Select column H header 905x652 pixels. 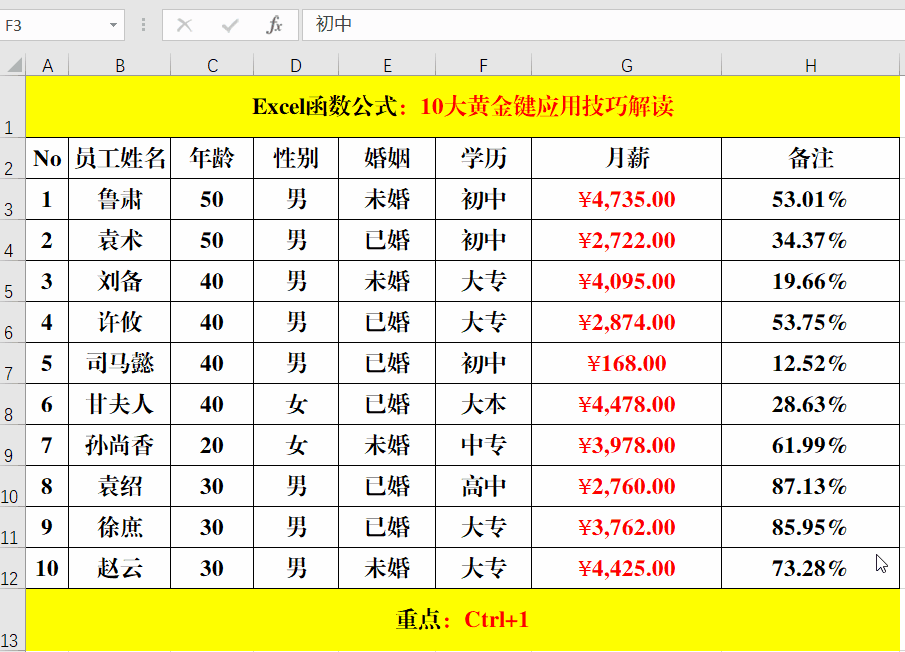point(810,65)
